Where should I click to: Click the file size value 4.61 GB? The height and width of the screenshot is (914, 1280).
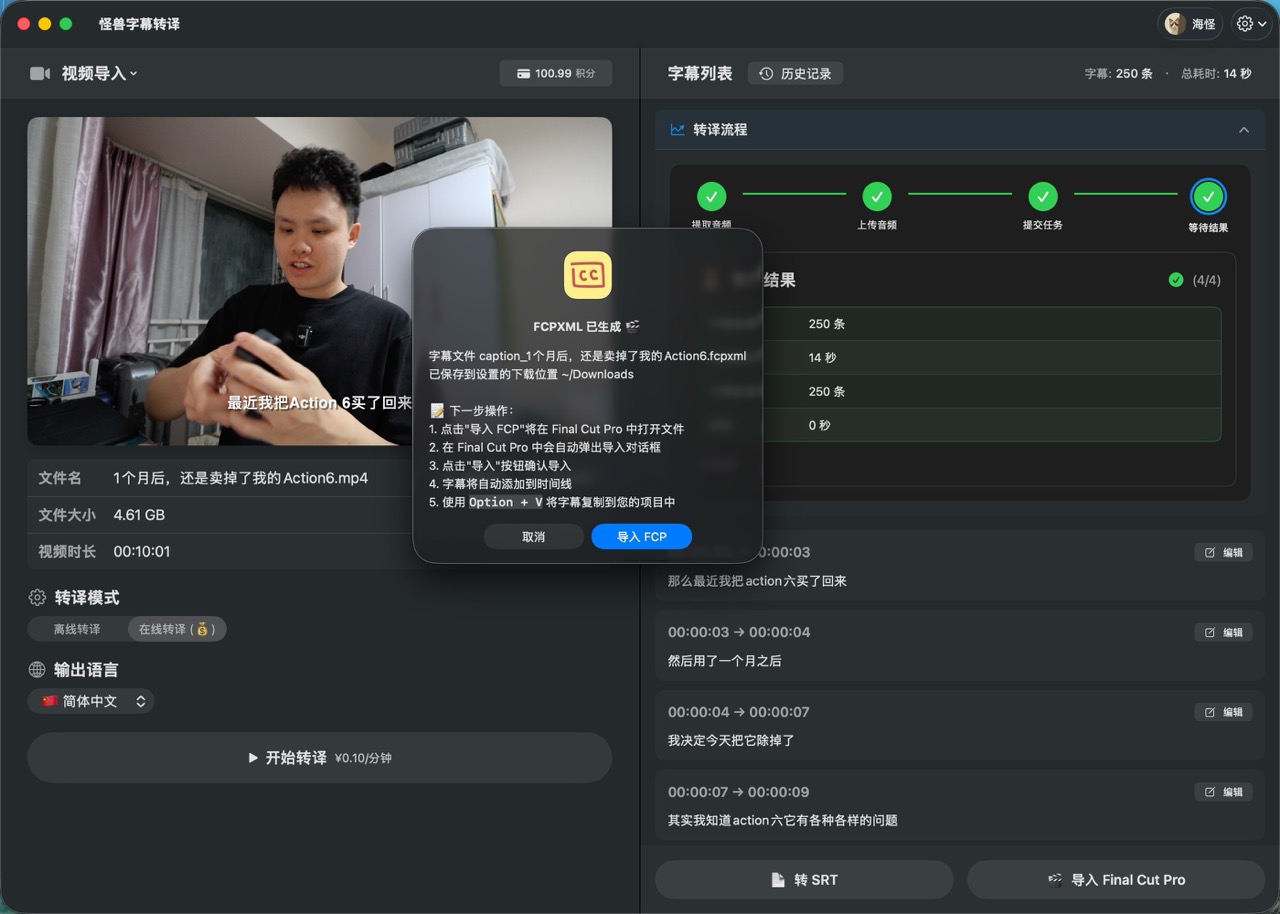coord(139,515)
